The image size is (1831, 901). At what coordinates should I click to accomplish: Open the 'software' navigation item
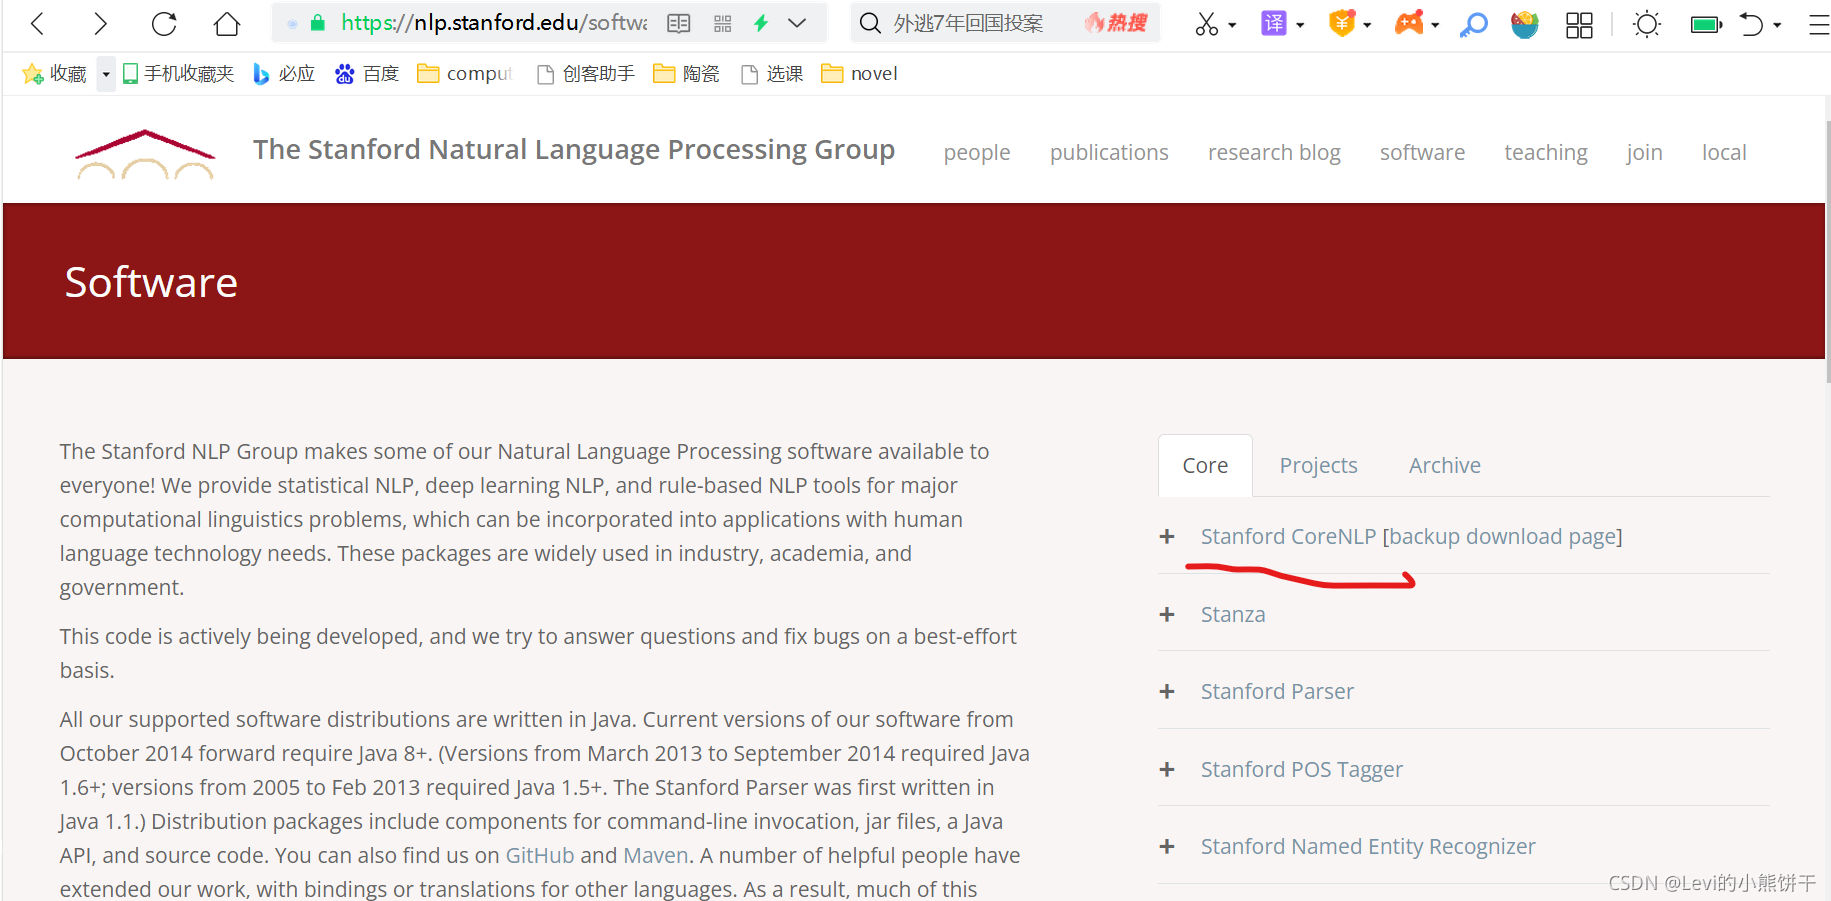1422,152
